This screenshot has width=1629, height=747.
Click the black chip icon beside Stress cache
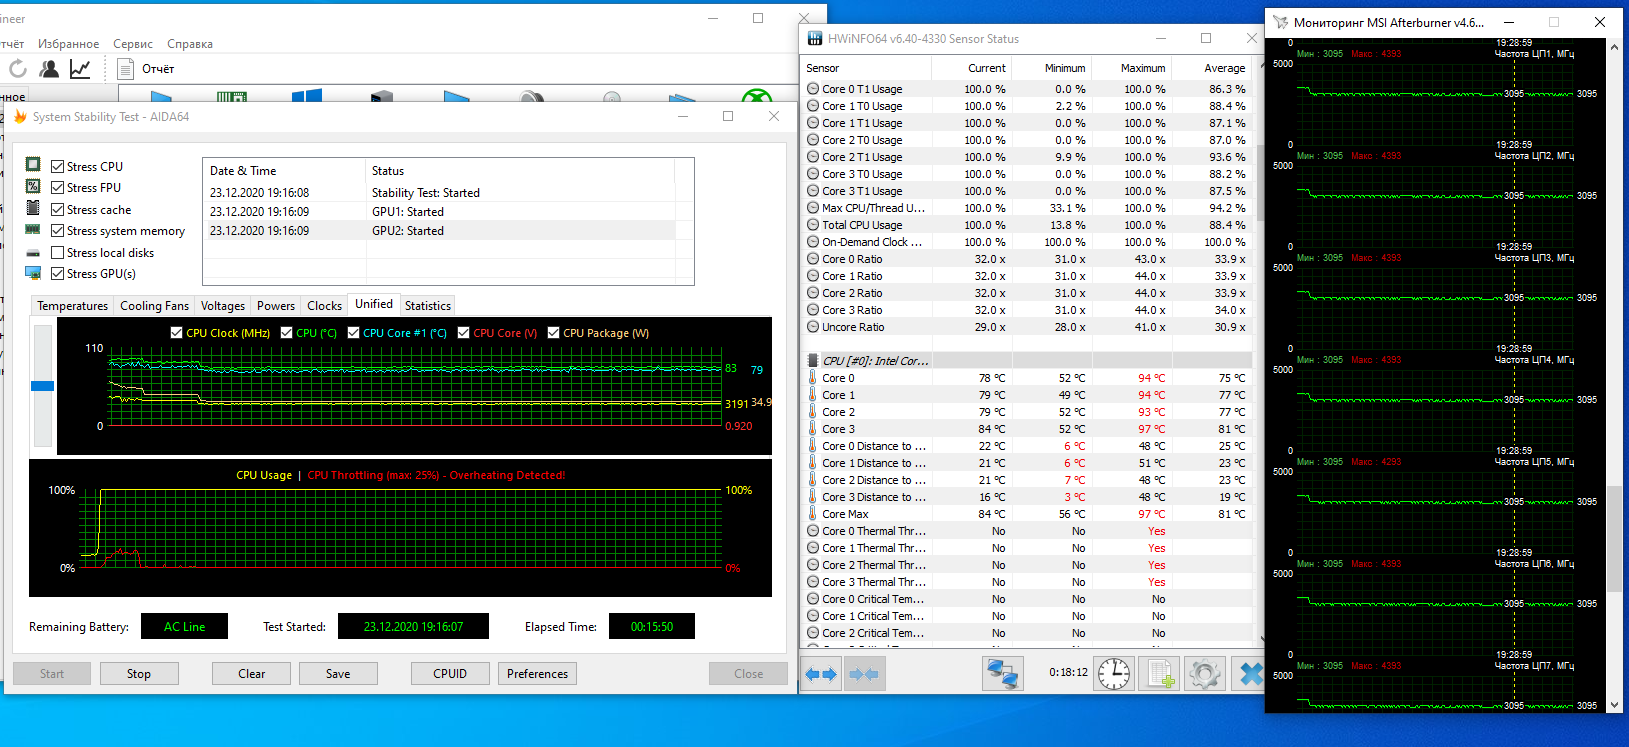(33, 208)
